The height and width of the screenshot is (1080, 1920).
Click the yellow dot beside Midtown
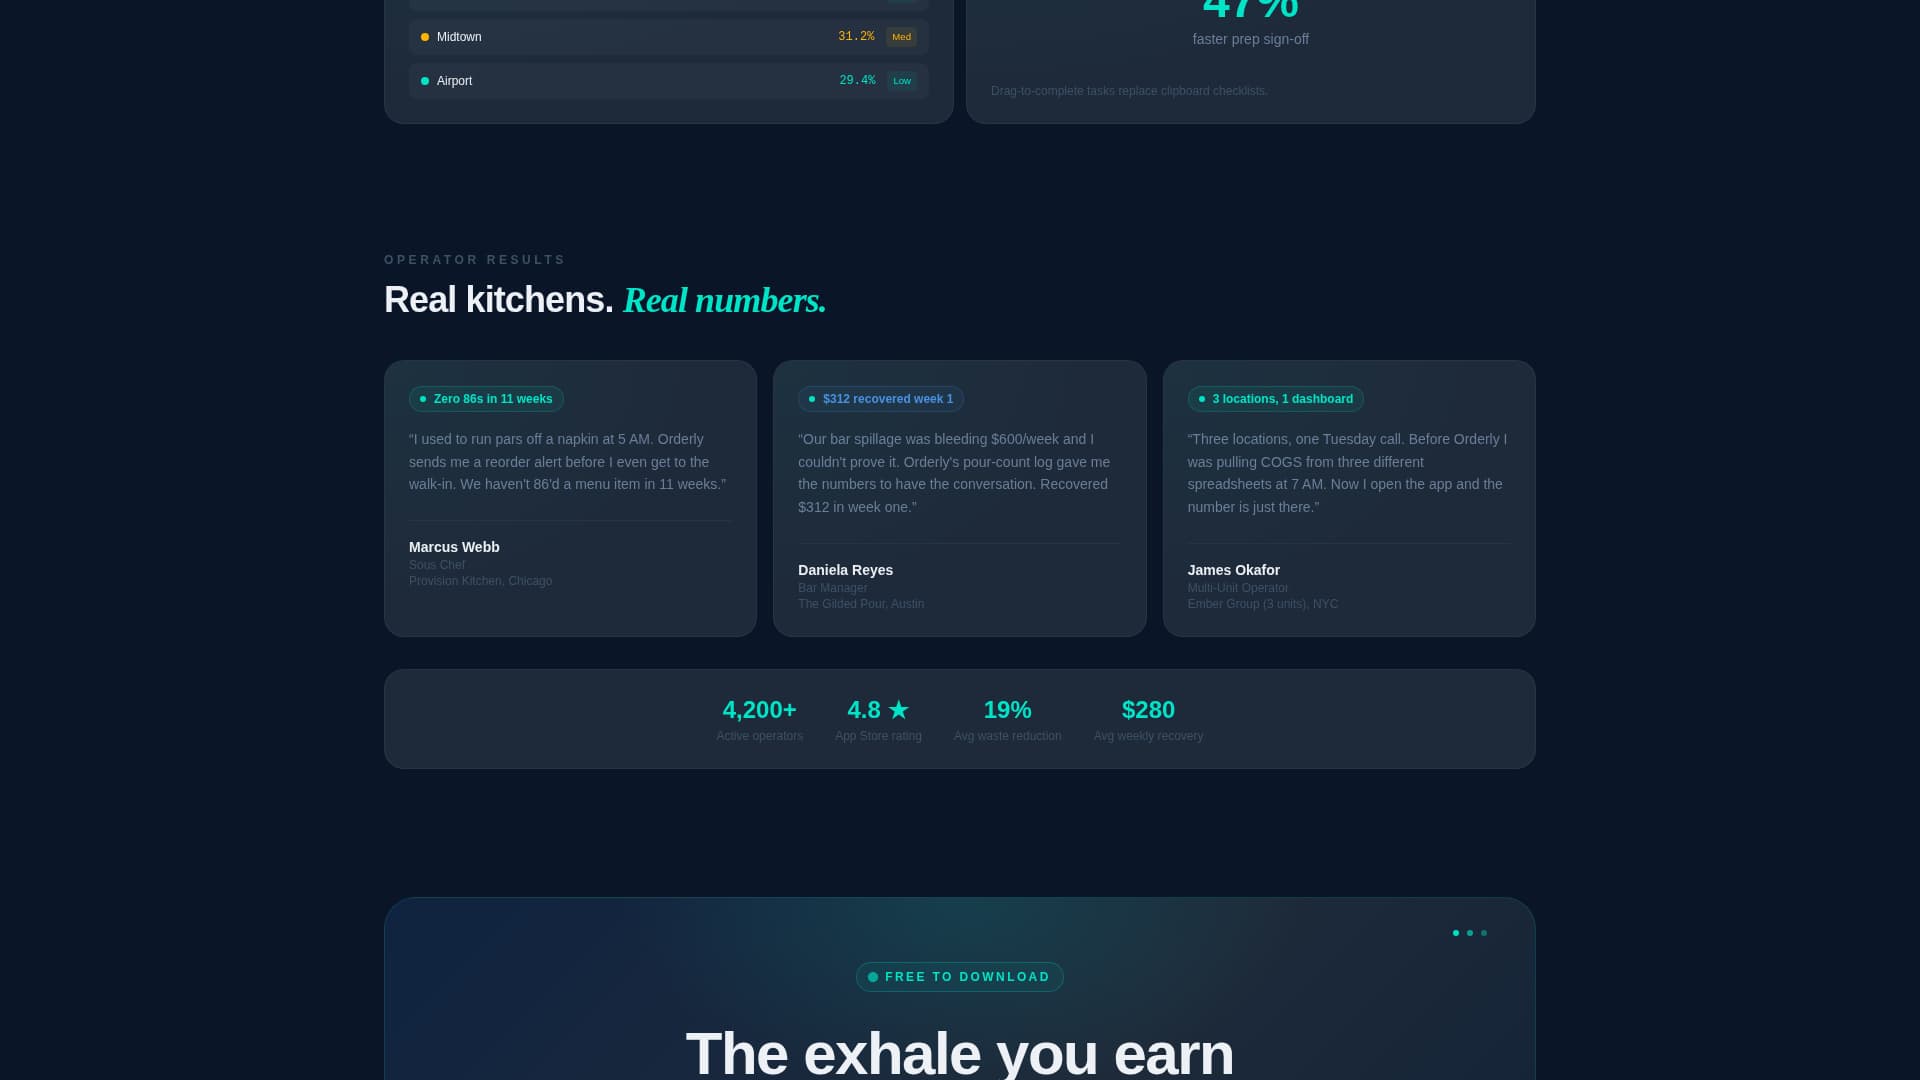click(x=425, y=37)
